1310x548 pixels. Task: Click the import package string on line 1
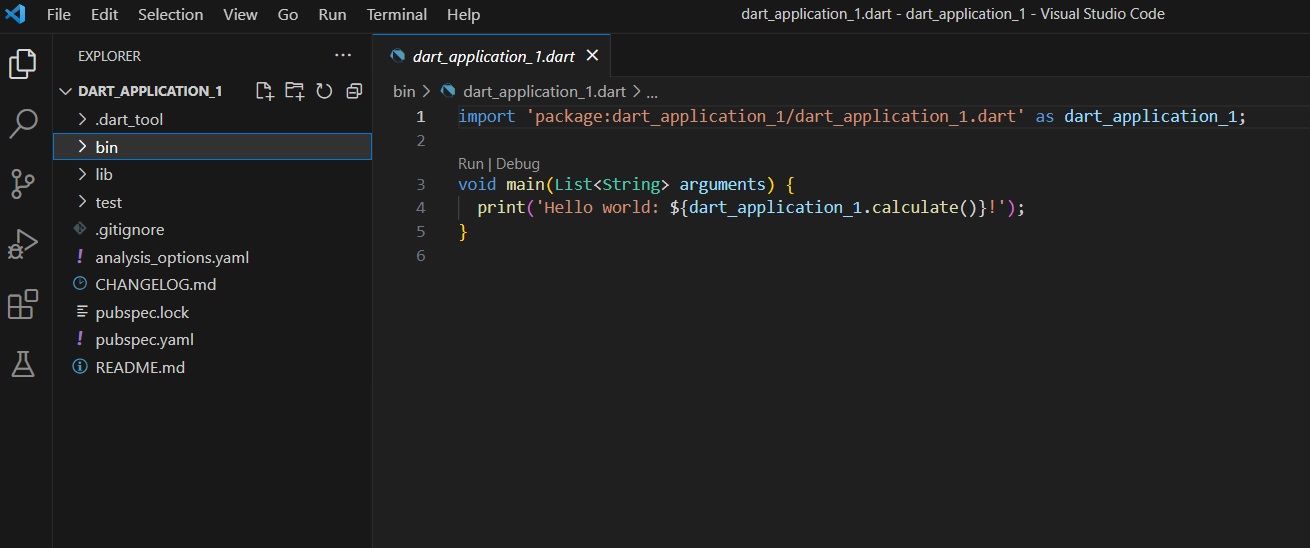tap(775, 116)
